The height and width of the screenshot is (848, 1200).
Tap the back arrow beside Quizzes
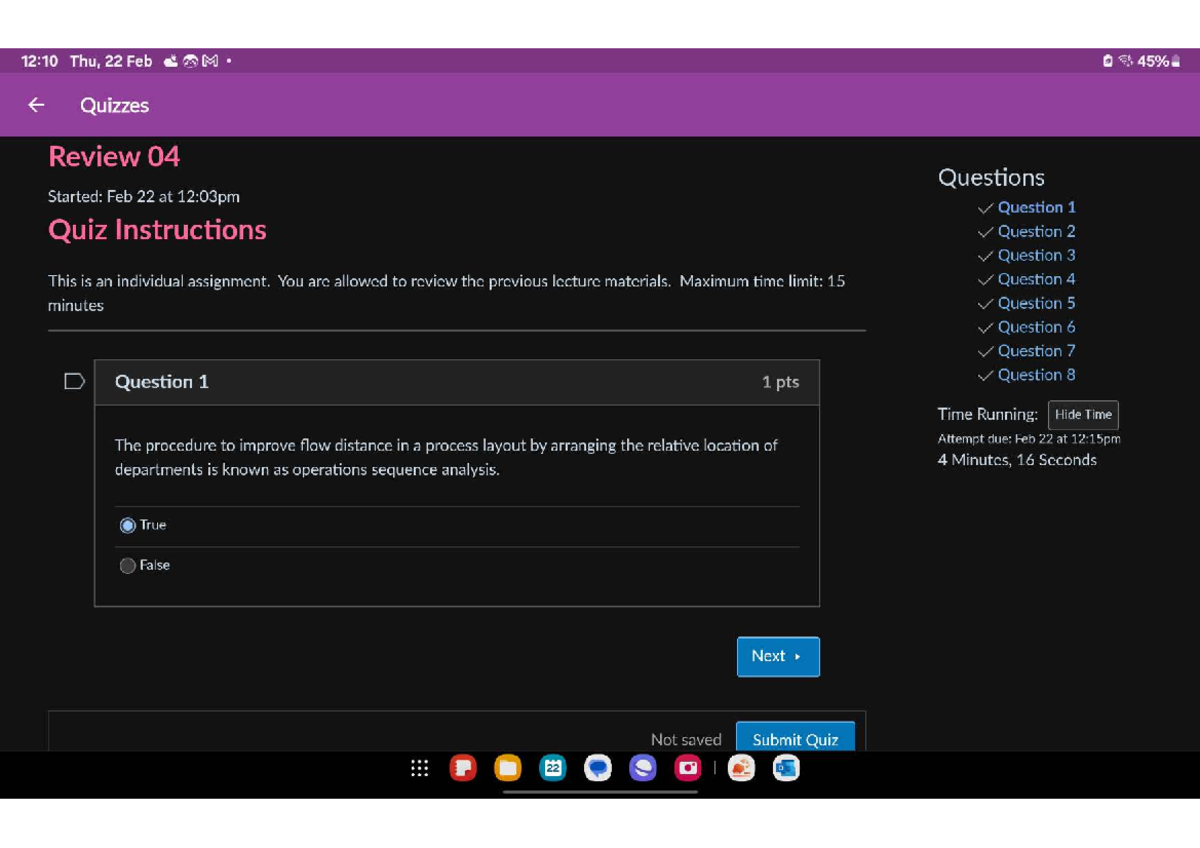point(37,105)
